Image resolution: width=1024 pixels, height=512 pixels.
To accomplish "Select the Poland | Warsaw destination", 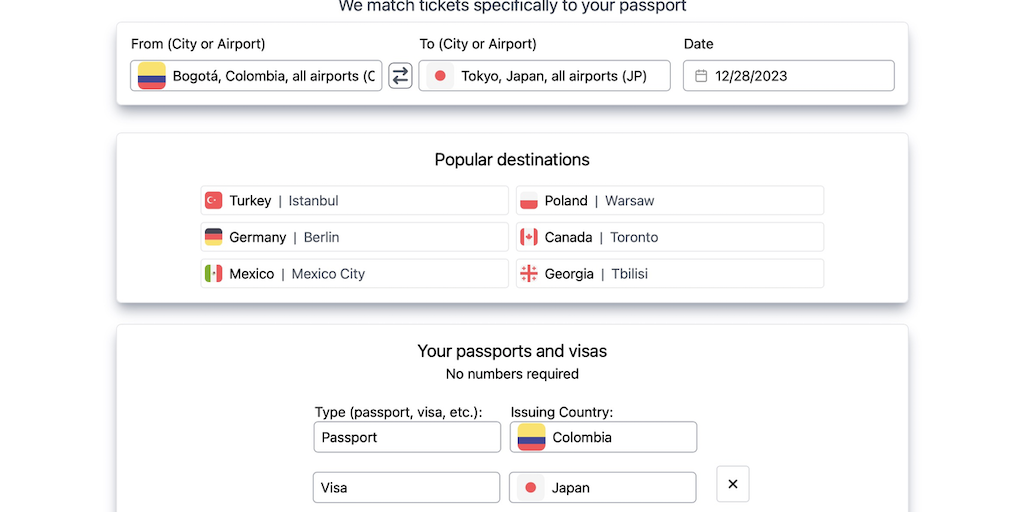I will 670,201.
